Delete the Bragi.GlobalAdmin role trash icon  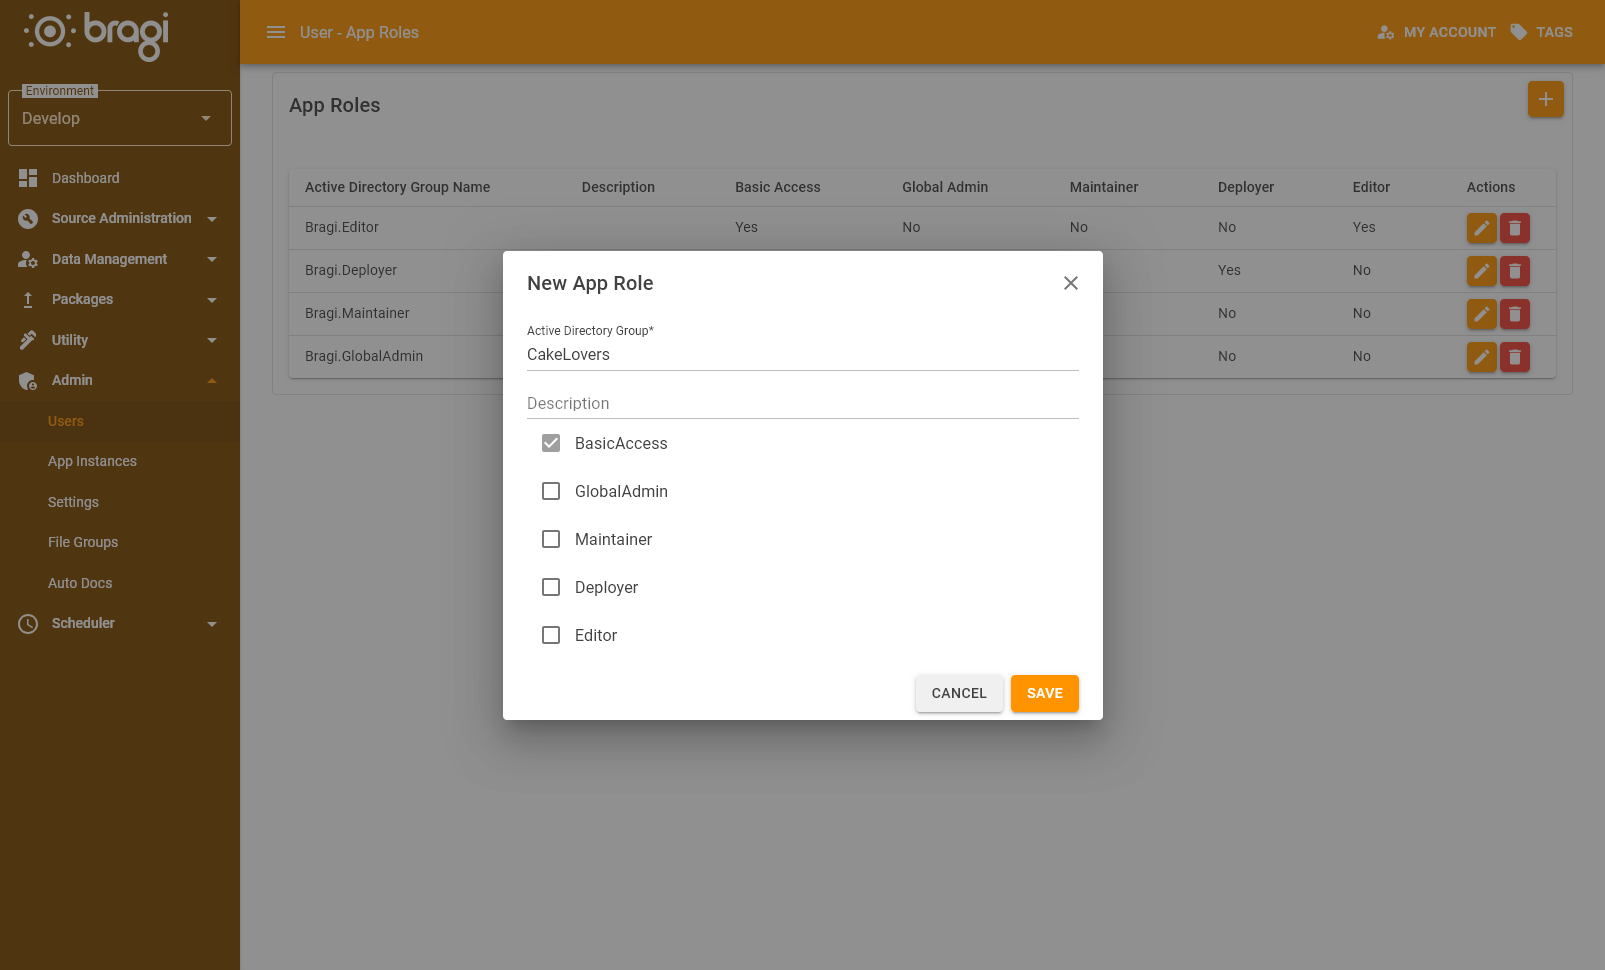pos(1514,357)
